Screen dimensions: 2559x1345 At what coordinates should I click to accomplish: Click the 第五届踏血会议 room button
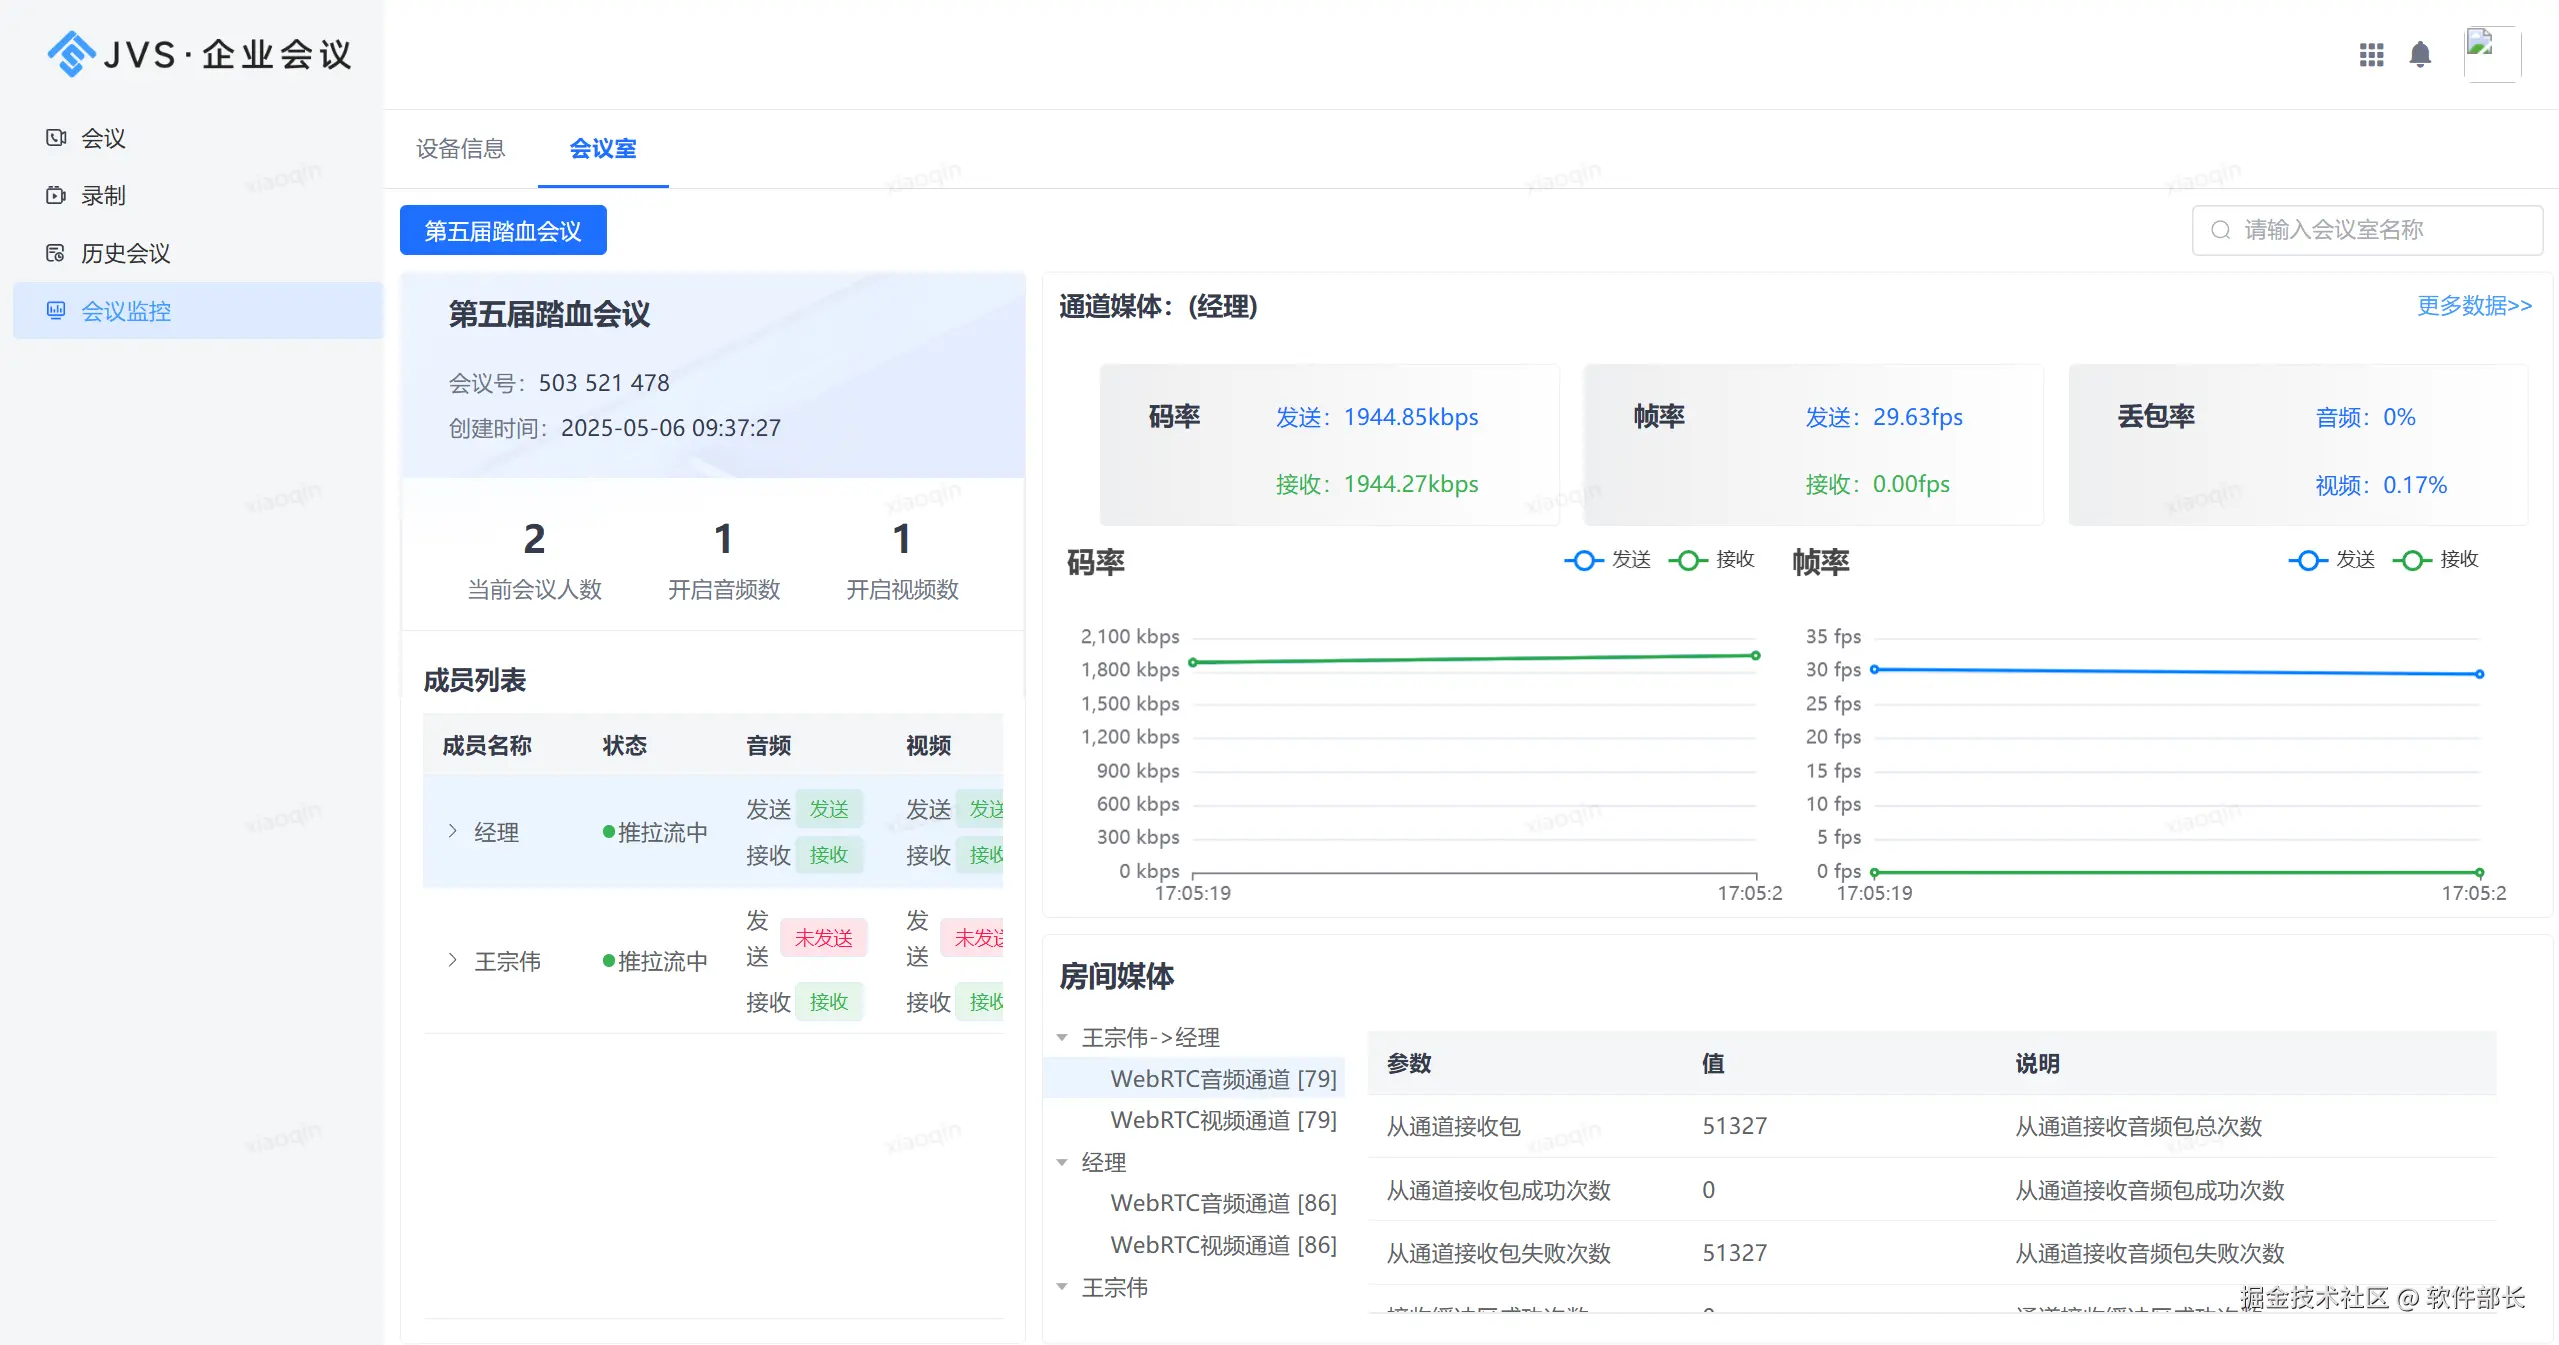[x=502, y=231]
